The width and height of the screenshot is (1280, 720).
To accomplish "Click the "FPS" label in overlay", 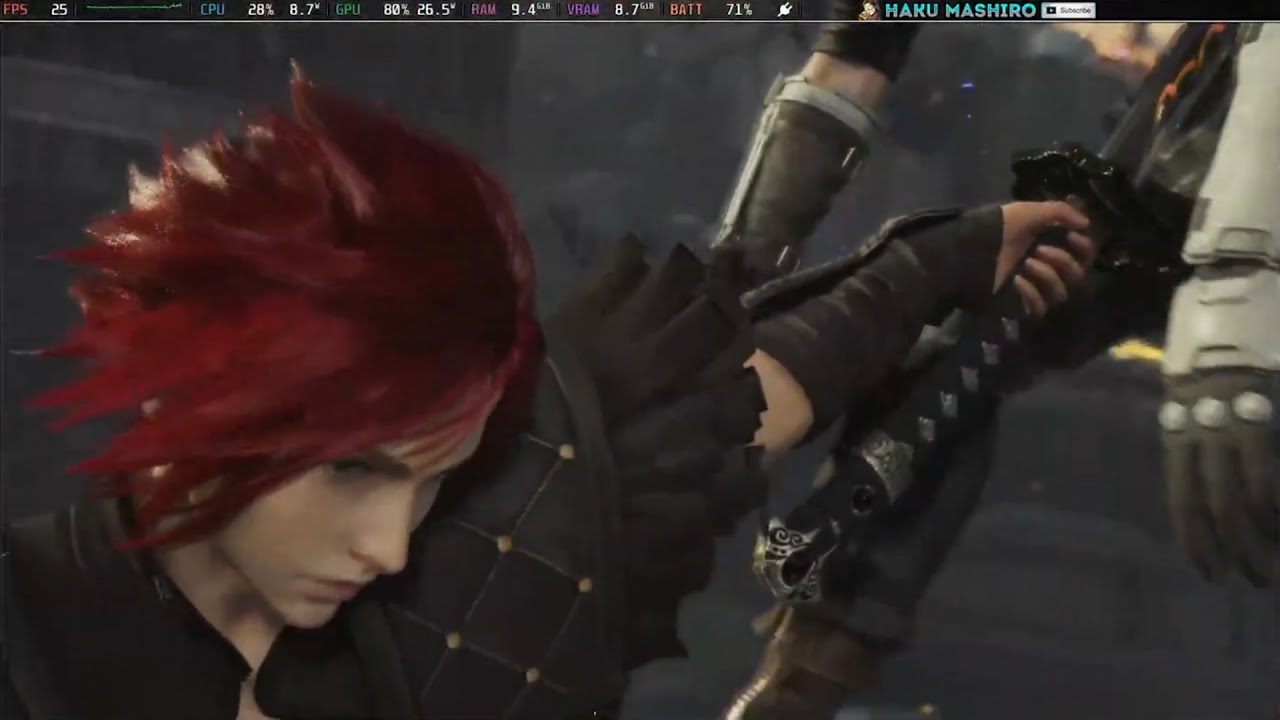I will (x=15, y=10).
